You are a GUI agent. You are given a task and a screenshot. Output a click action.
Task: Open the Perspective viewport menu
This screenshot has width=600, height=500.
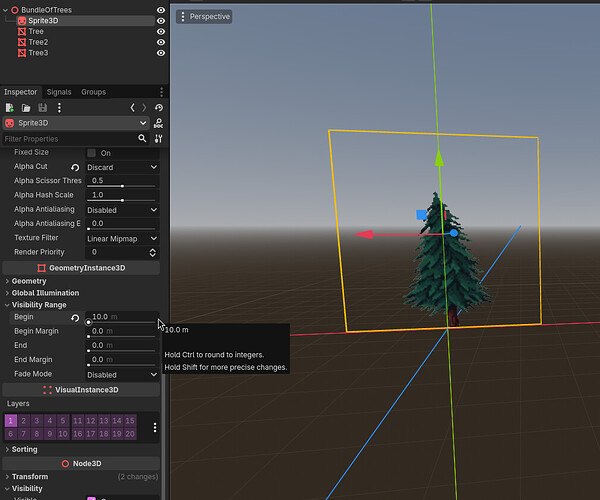(204, 16)
